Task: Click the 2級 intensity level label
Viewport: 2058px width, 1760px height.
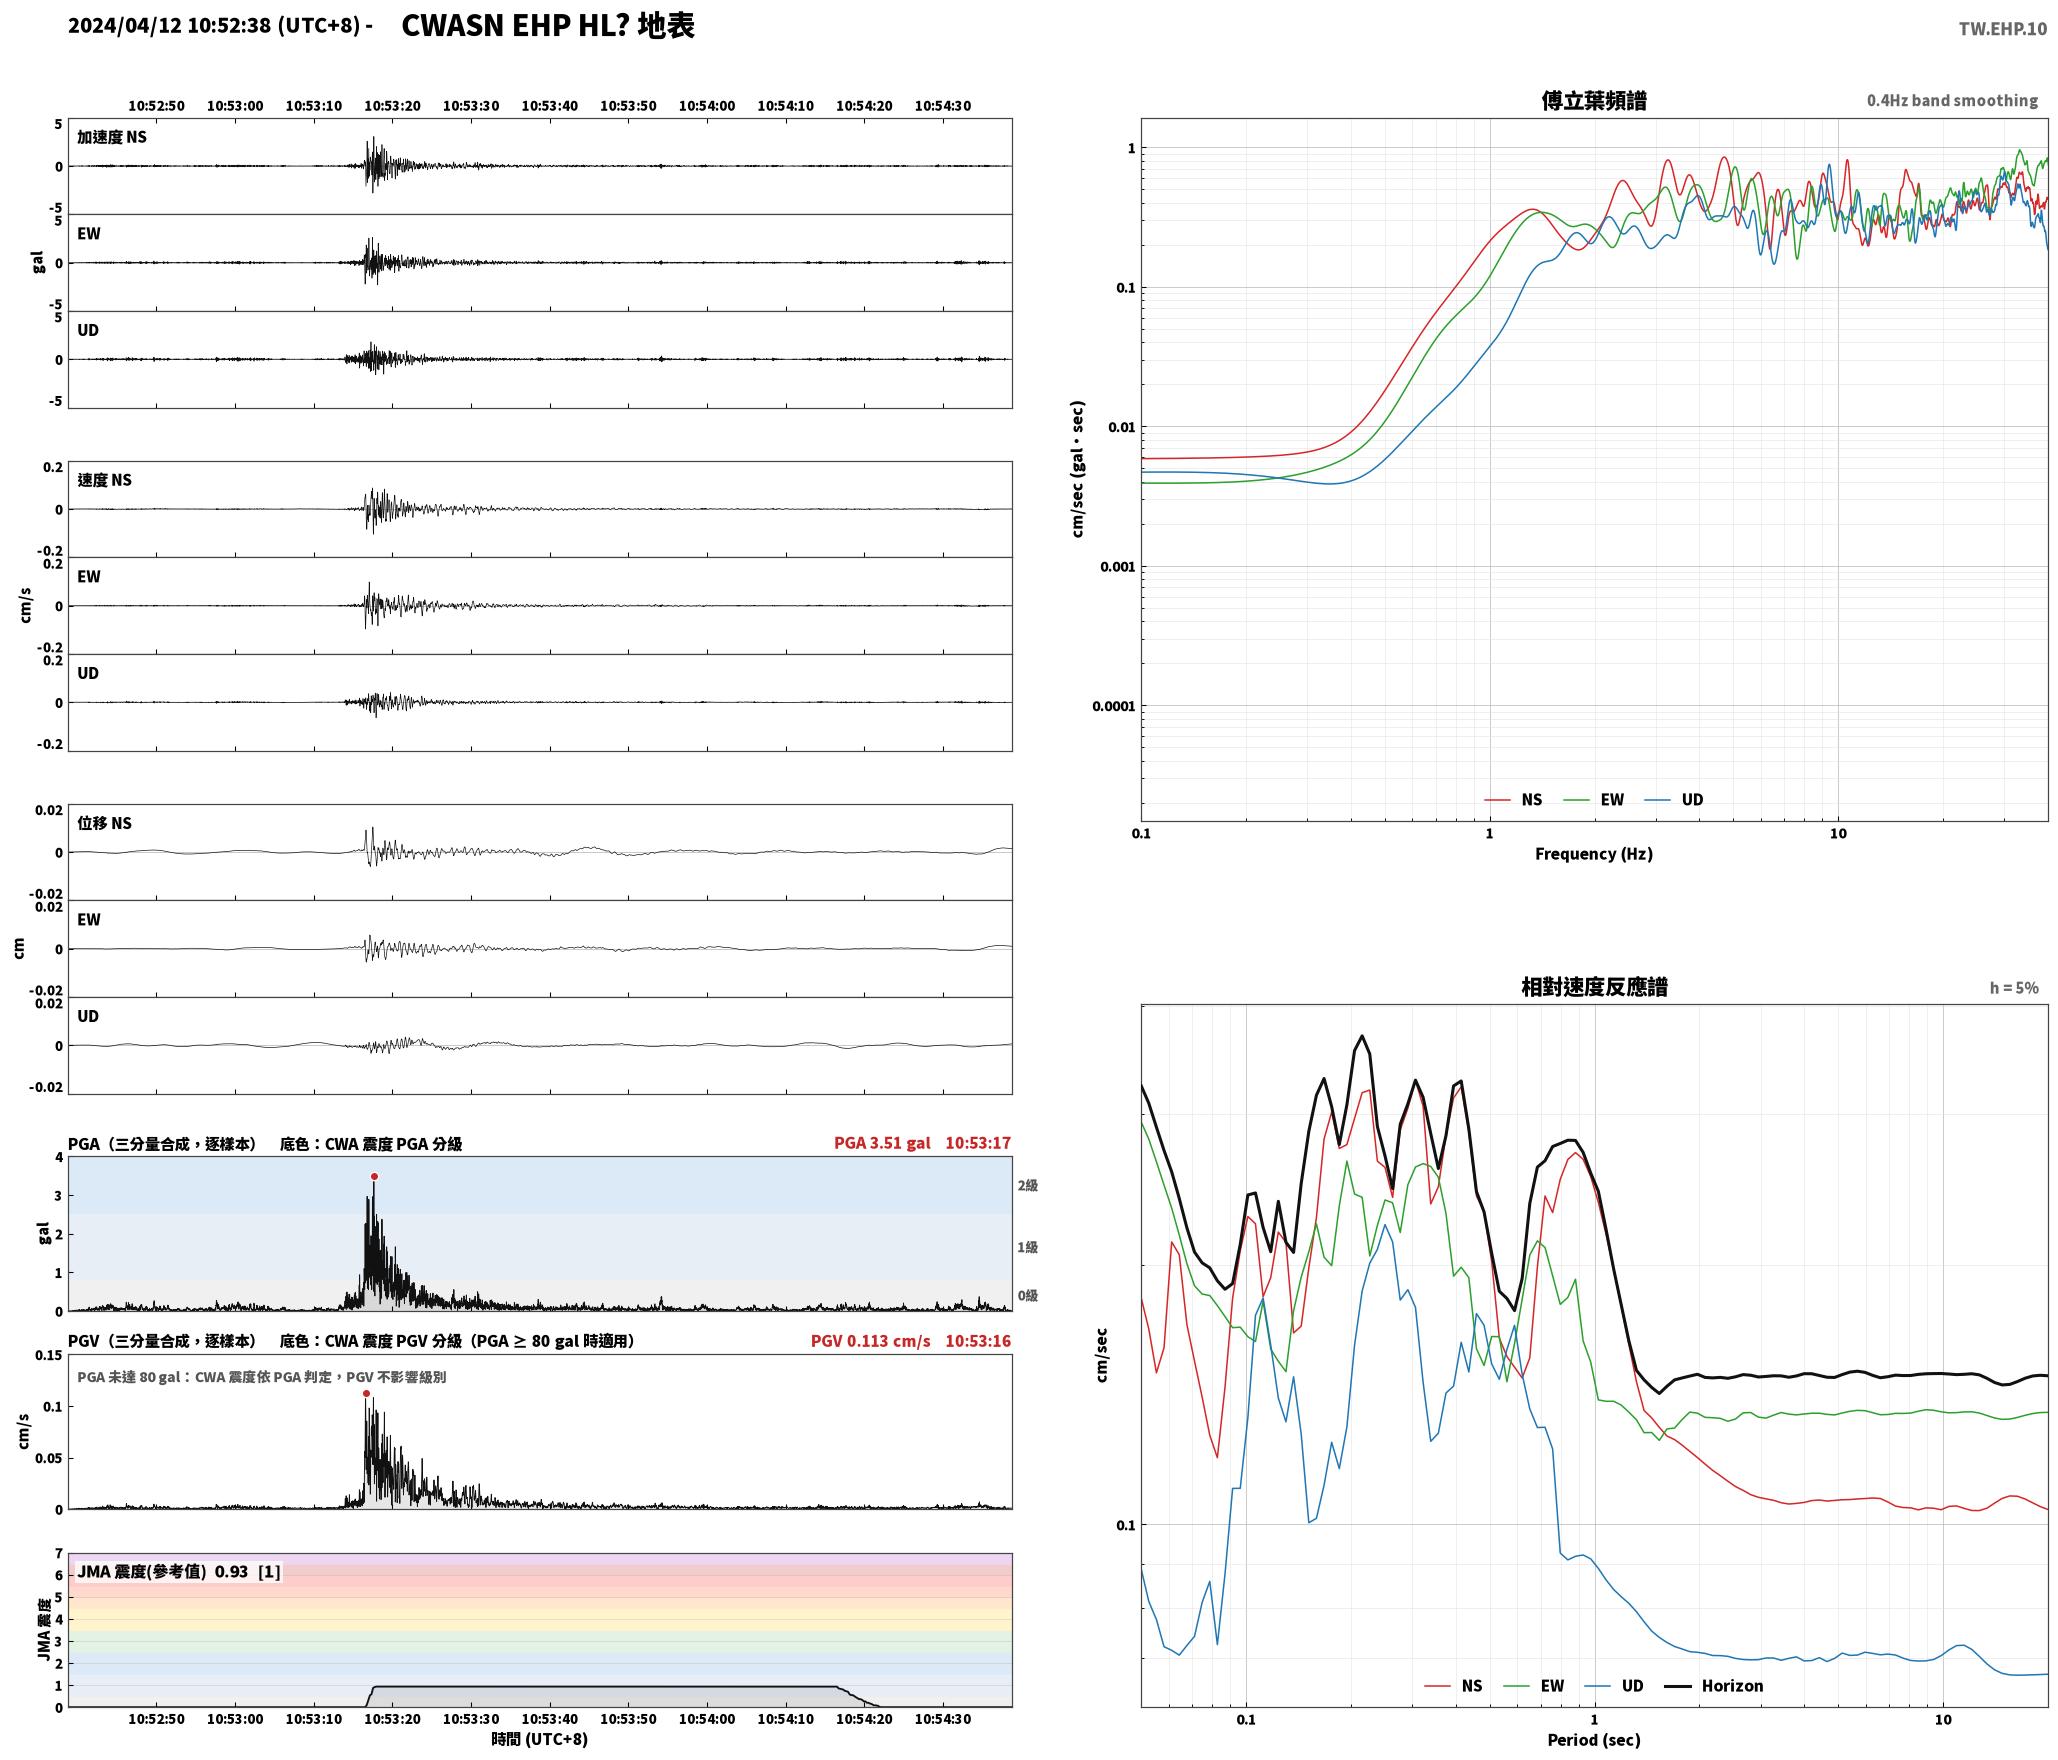Action: pyautogui.click(x=1028, y=1186)
